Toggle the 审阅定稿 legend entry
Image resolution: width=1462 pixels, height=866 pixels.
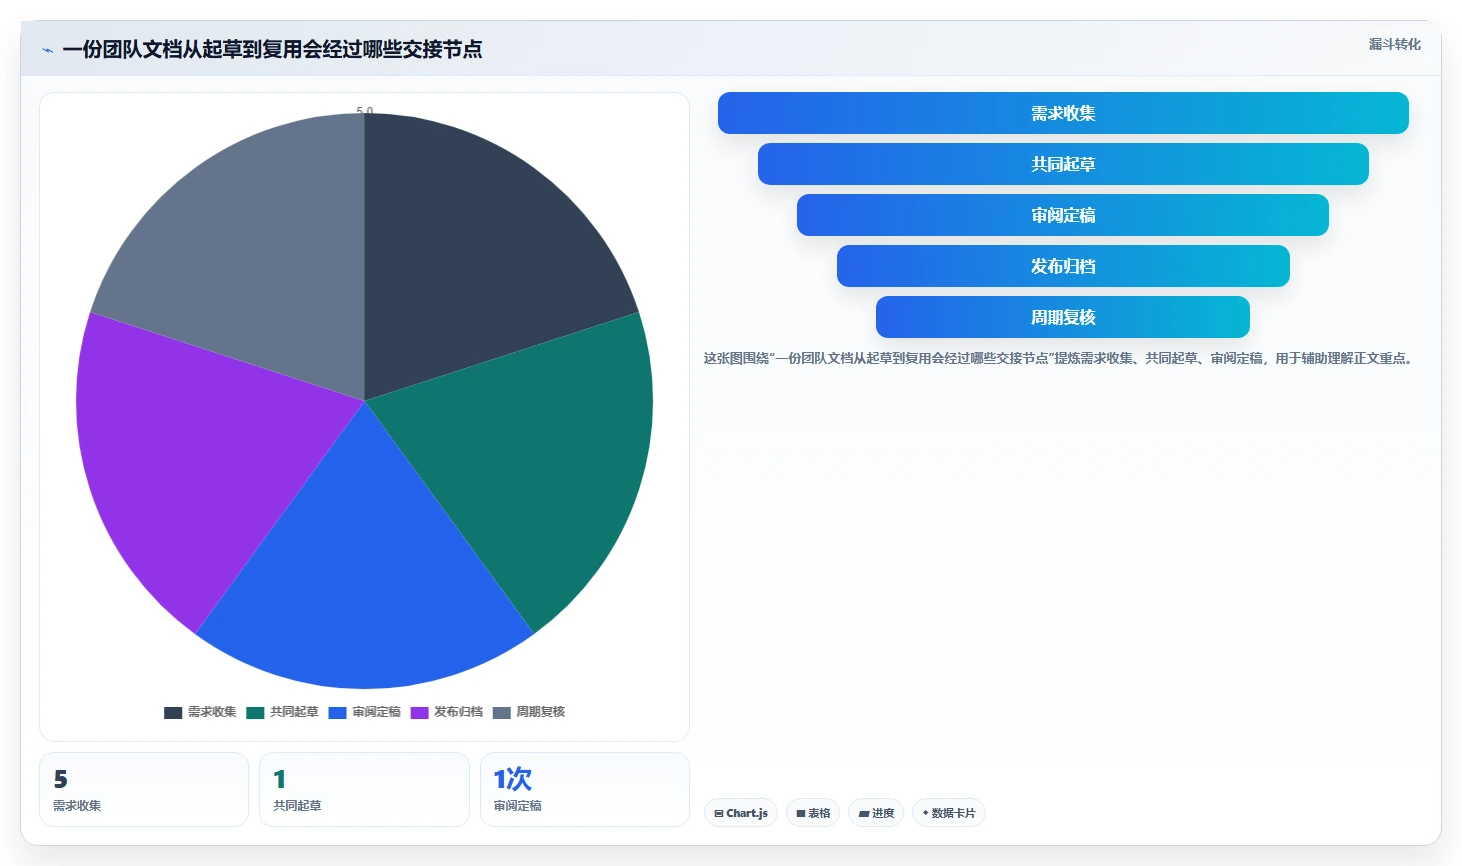pyautogui.click(x=364, y=712)
